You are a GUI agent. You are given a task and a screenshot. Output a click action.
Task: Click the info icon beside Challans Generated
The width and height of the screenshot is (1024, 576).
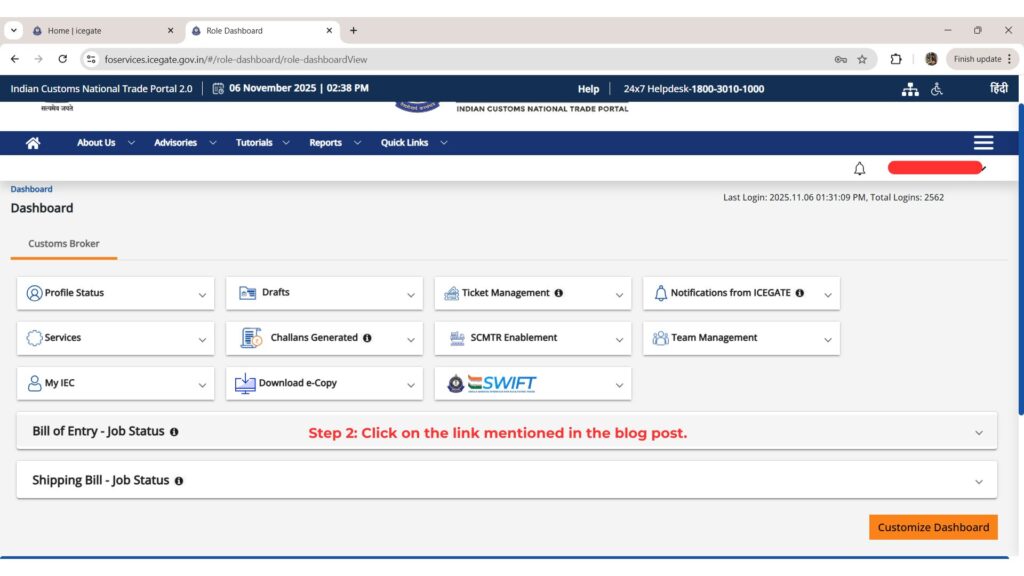[x=368, y=338]
